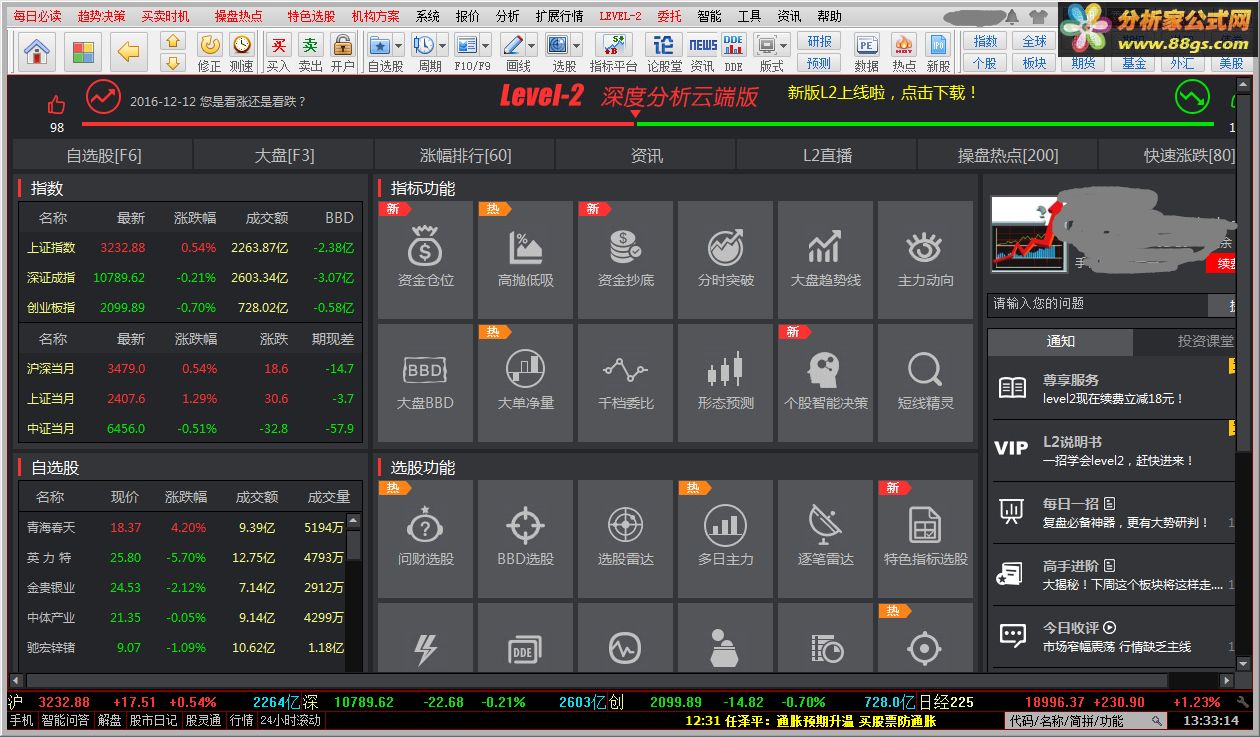The height and width of the screenshot is (737, 1260).
Task: Open the 热点 flame toolbar icon
Action: (904, 51)
